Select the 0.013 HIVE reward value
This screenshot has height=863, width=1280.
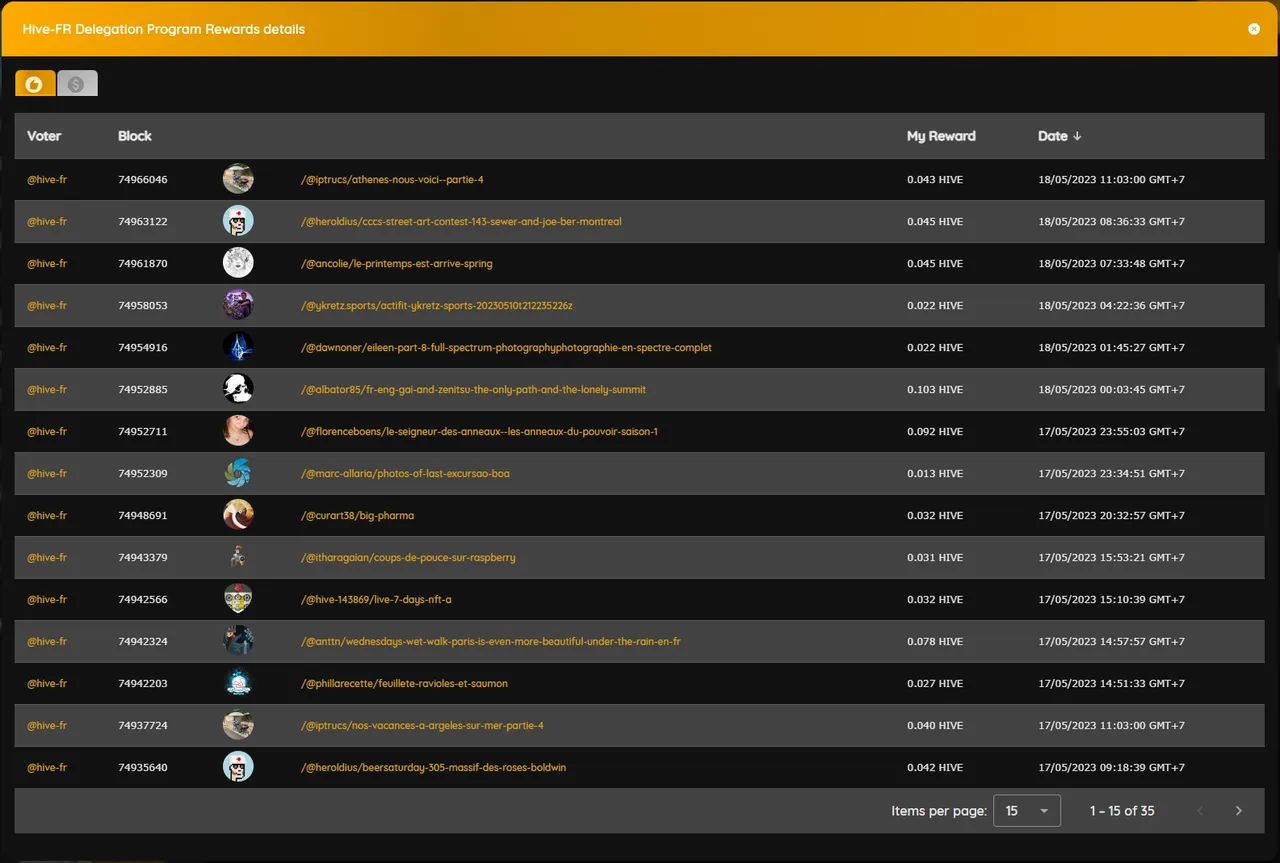pyautogui.click(x=935, y=474)
